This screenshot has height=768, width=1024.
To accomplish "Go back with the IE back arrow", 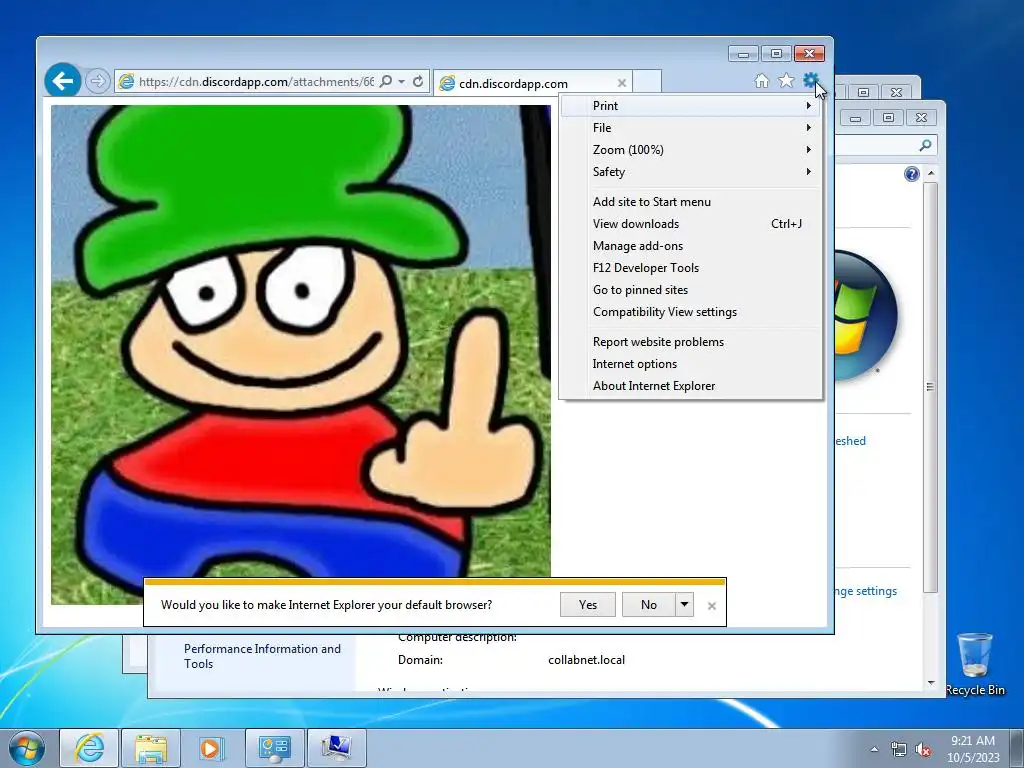I will point(63,81).
